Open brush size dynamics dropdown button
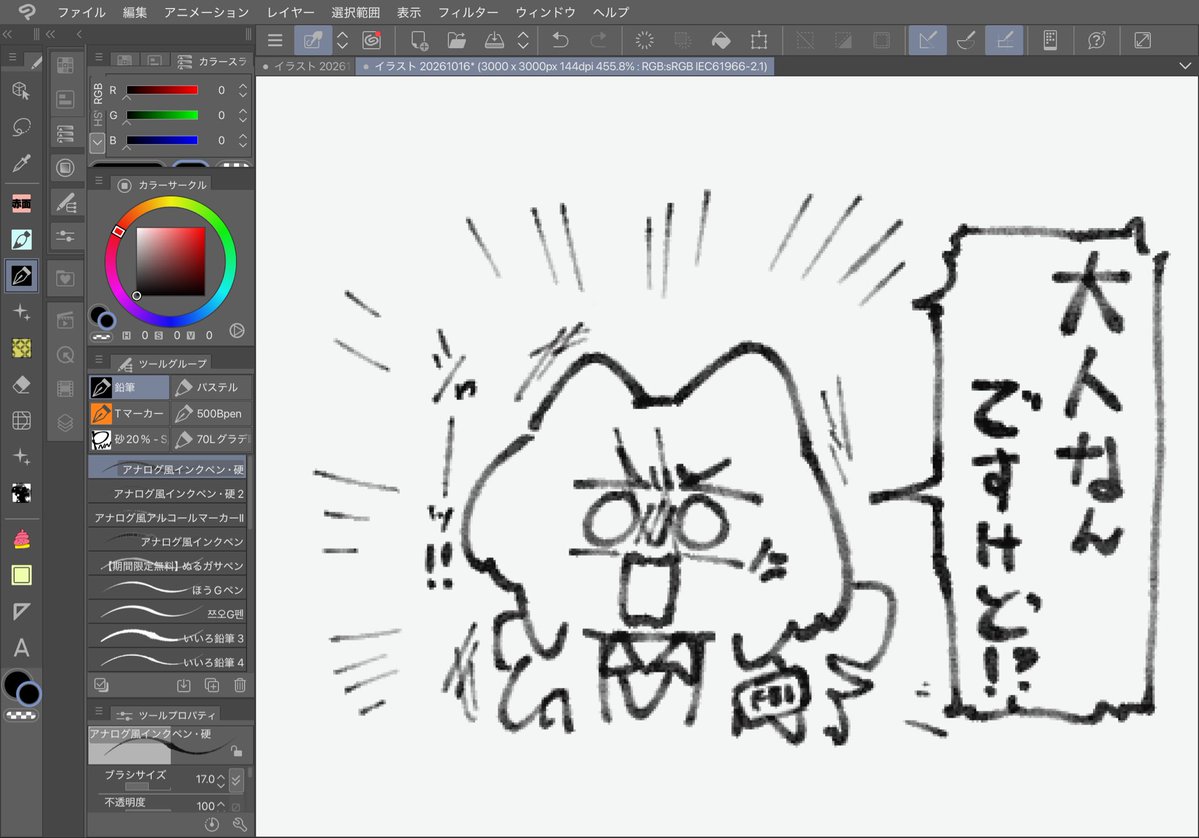The image size is (1199, 838). click(236, 780)
